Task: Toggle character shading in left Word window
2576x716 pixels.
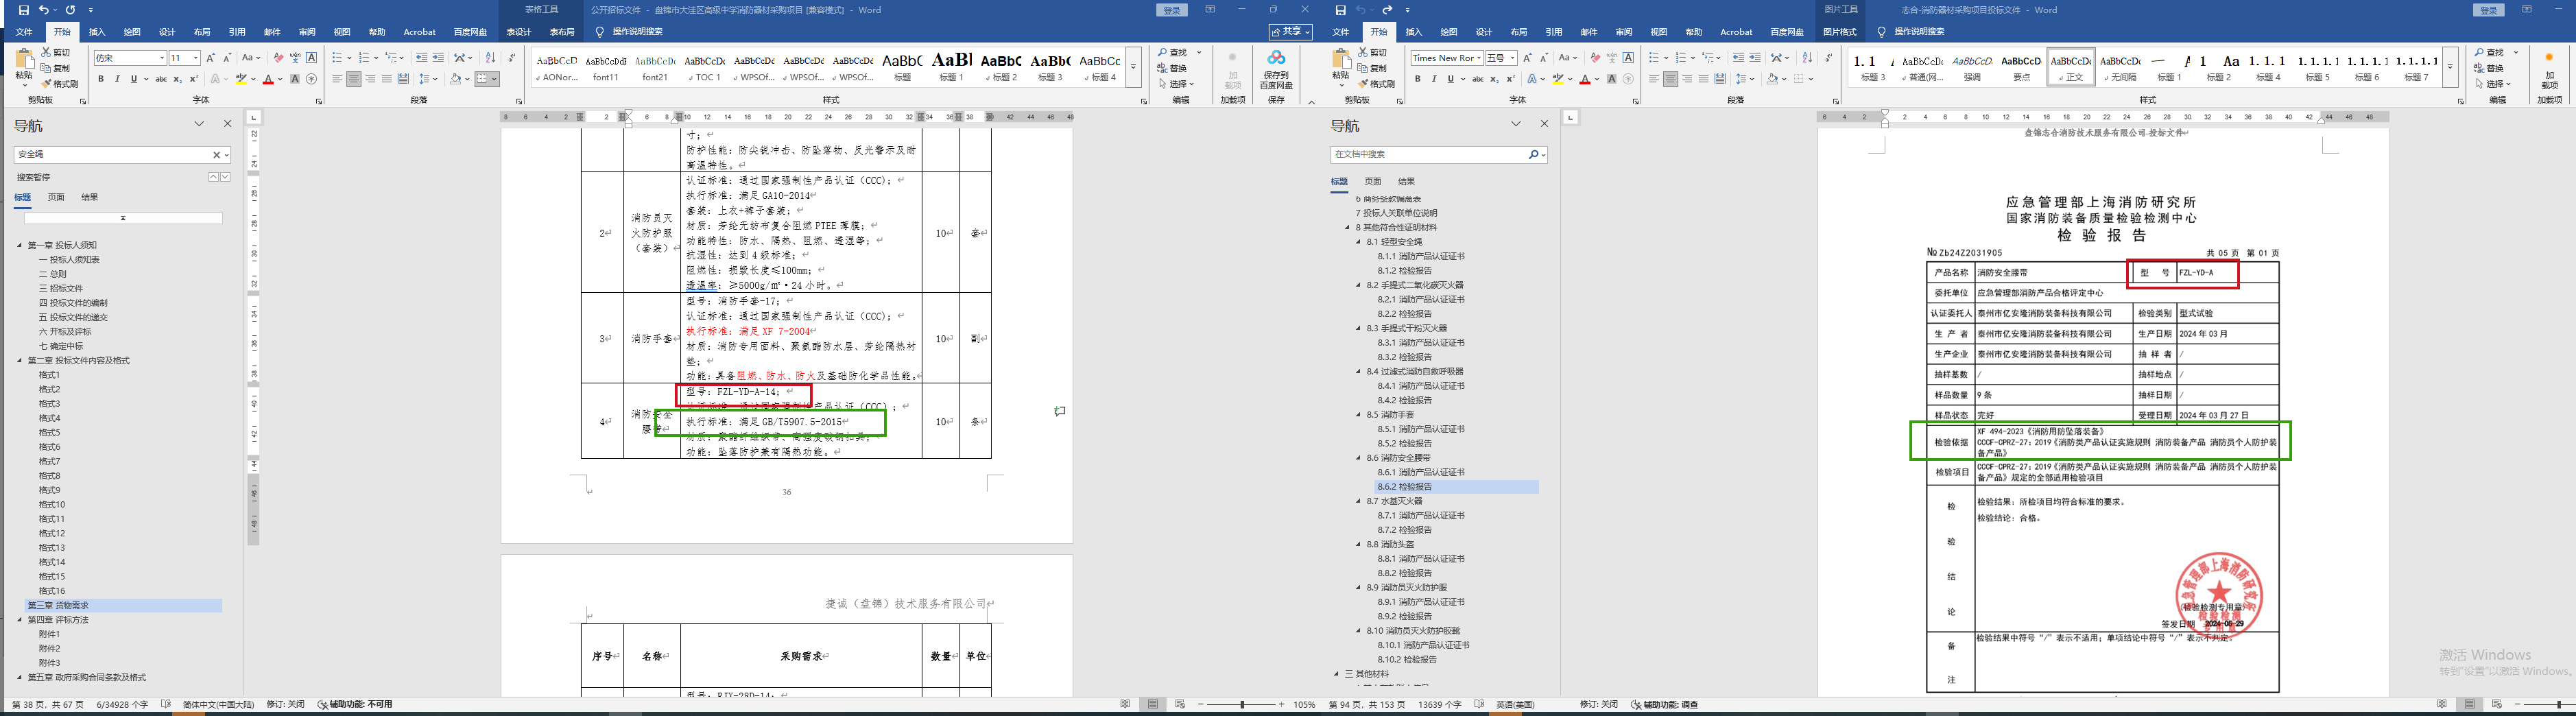Action: tap(295, 79)
